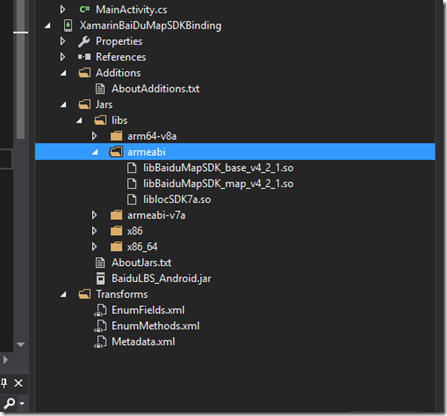Click the Transforms folder icon
The width and height of the screenshot is (447, 416).
(x=85, y=294)
